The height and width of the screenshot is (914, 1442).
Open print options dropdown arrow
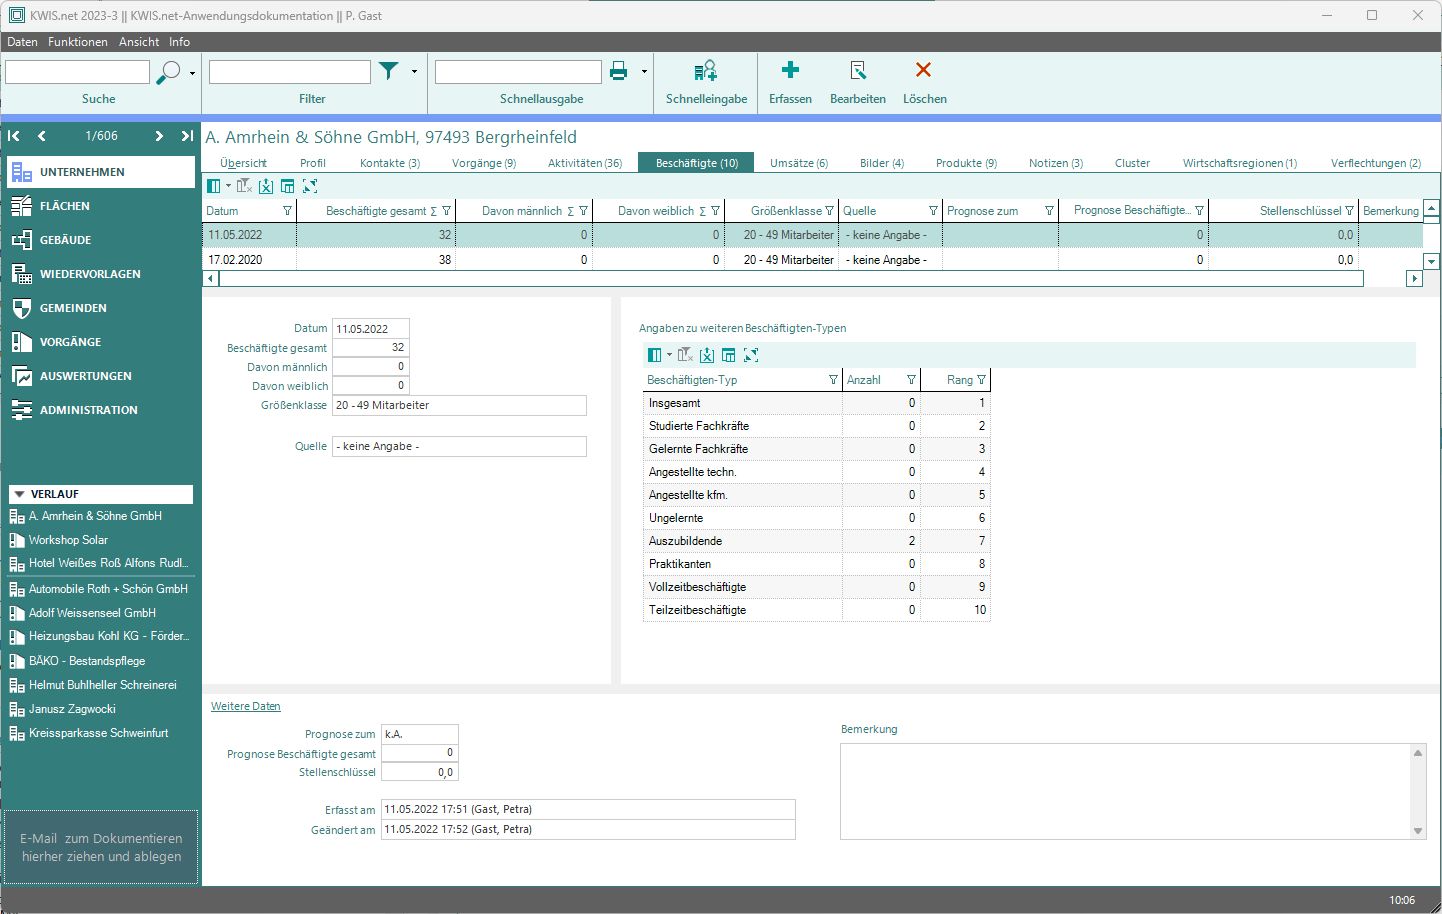click(x=644, y=72)
